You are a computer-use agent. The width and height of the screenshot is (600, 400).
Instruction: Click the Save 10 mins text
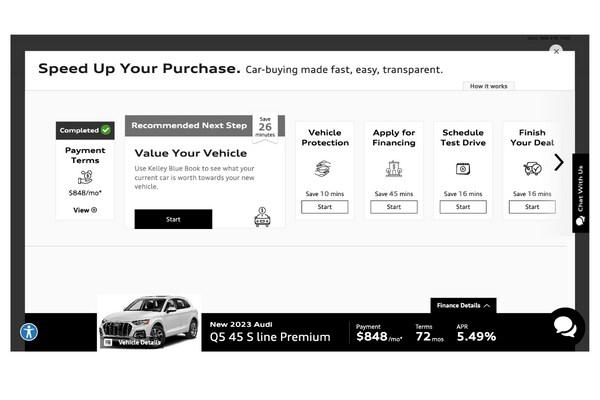[324, 194]
